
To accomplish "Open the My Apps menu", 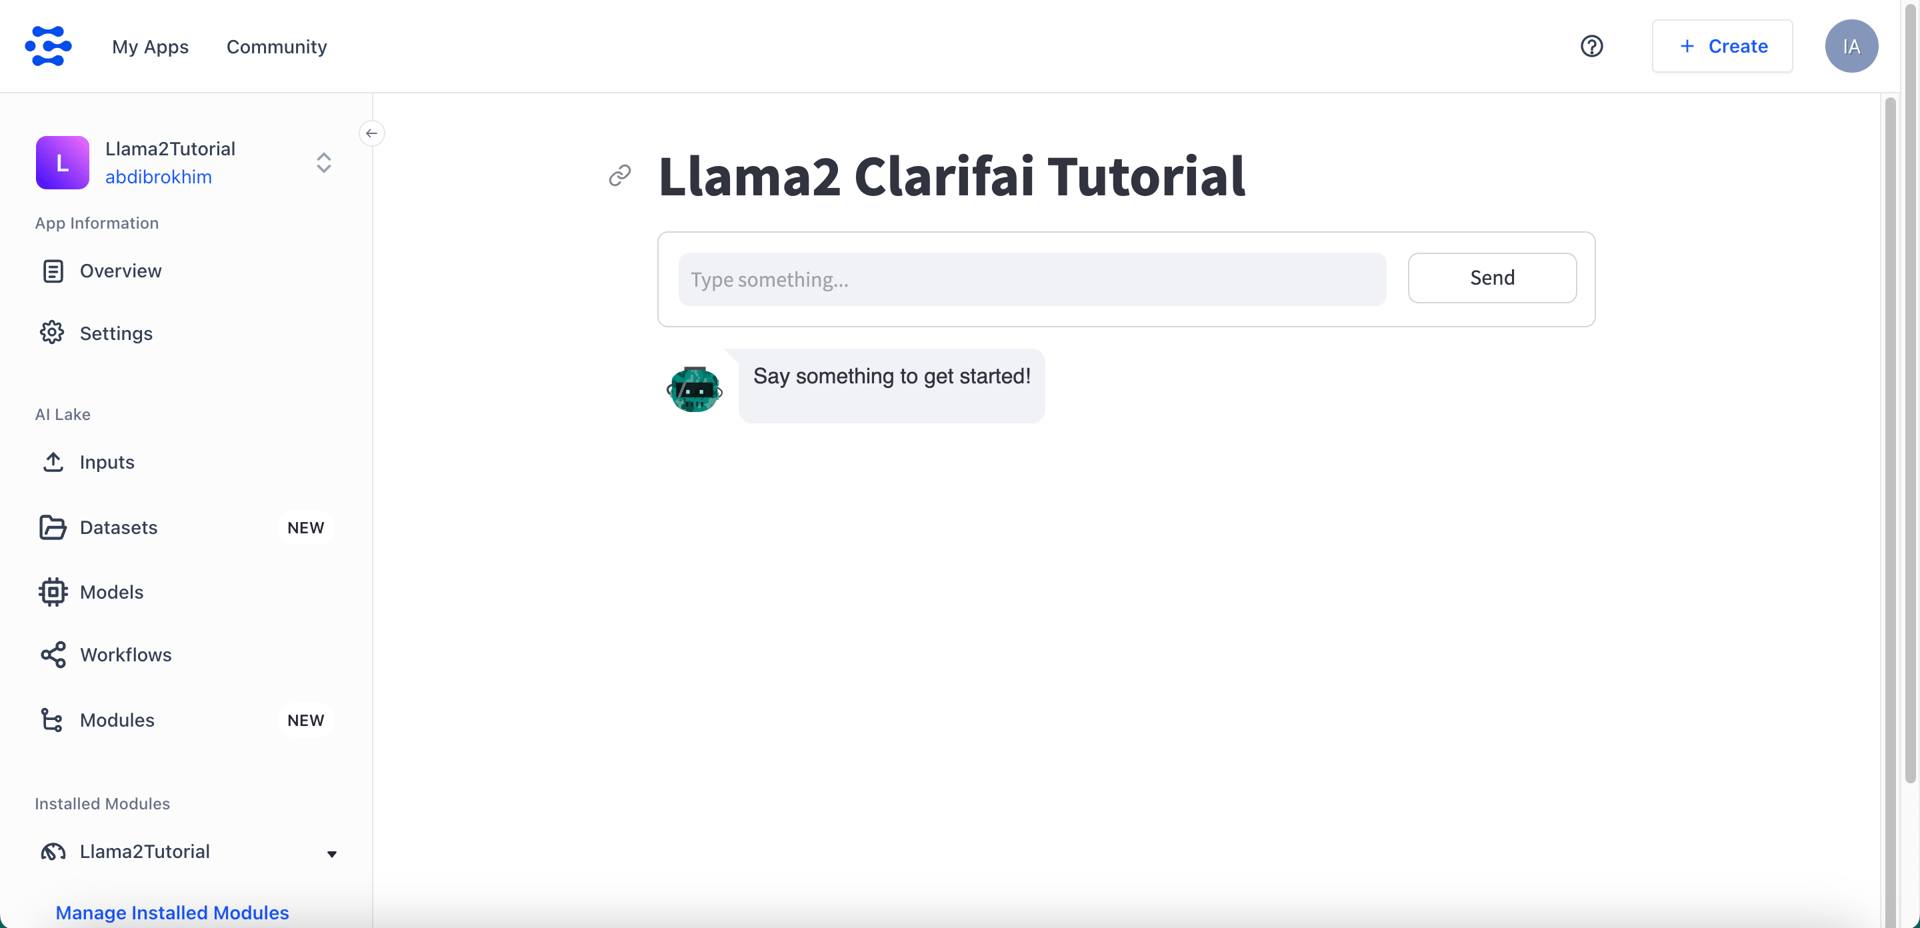I will coord(150,47).
